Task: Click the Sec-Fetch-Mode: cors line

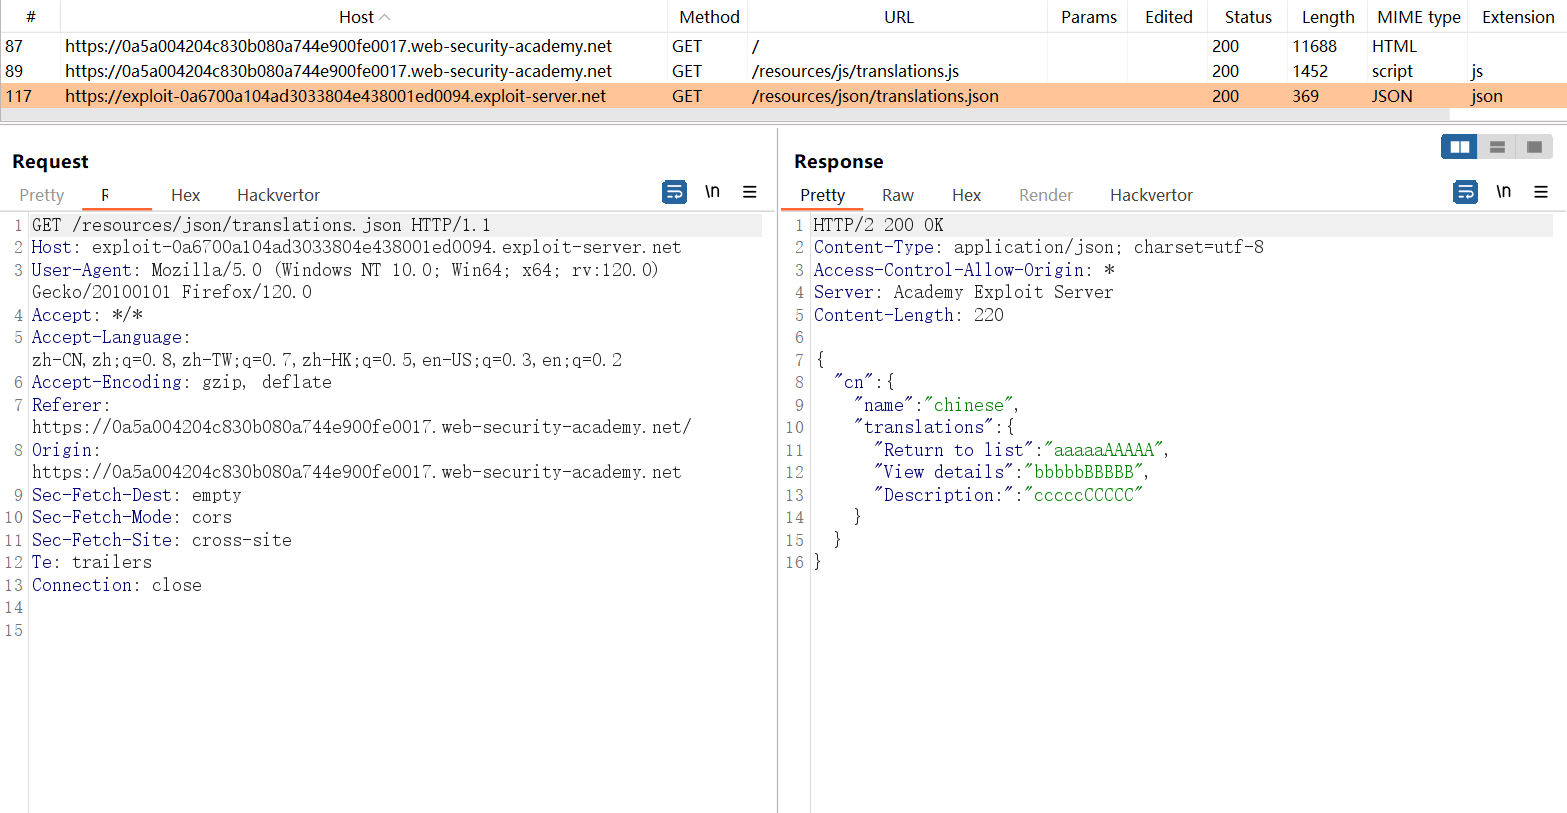Action: pos(131,517)
